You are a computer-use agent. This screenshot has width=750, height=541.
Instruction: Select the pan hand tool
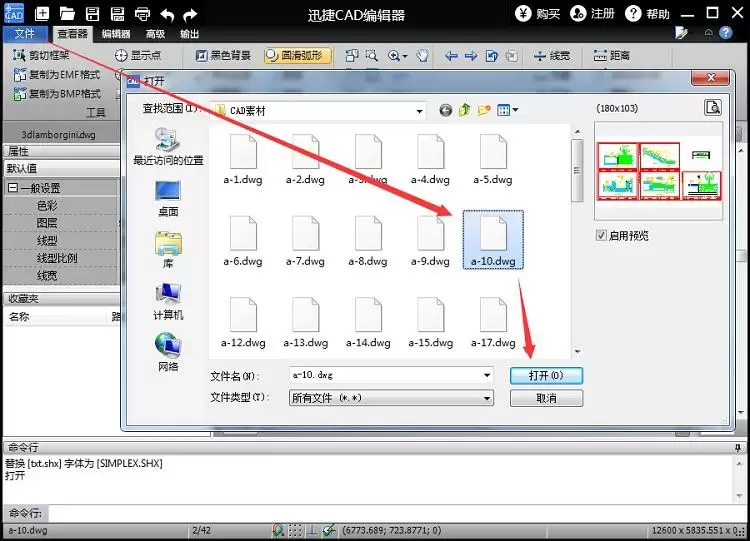(422, 56)
